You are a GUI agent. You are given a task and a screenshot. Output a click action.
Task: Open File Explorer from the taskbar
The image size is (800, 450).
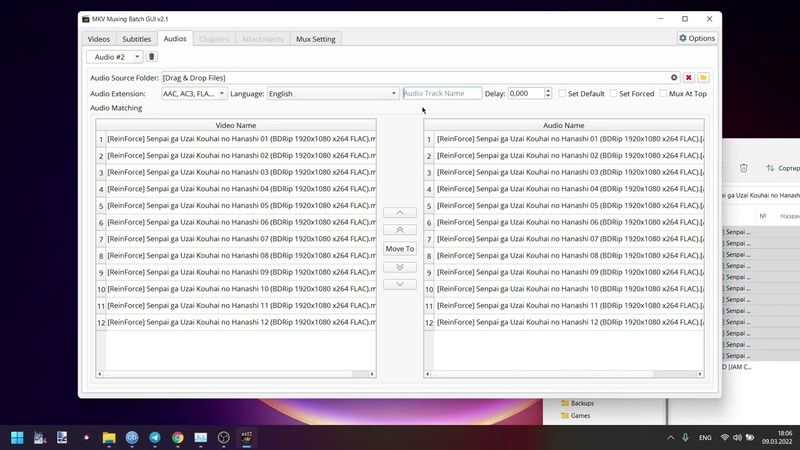tap(109, 438)
